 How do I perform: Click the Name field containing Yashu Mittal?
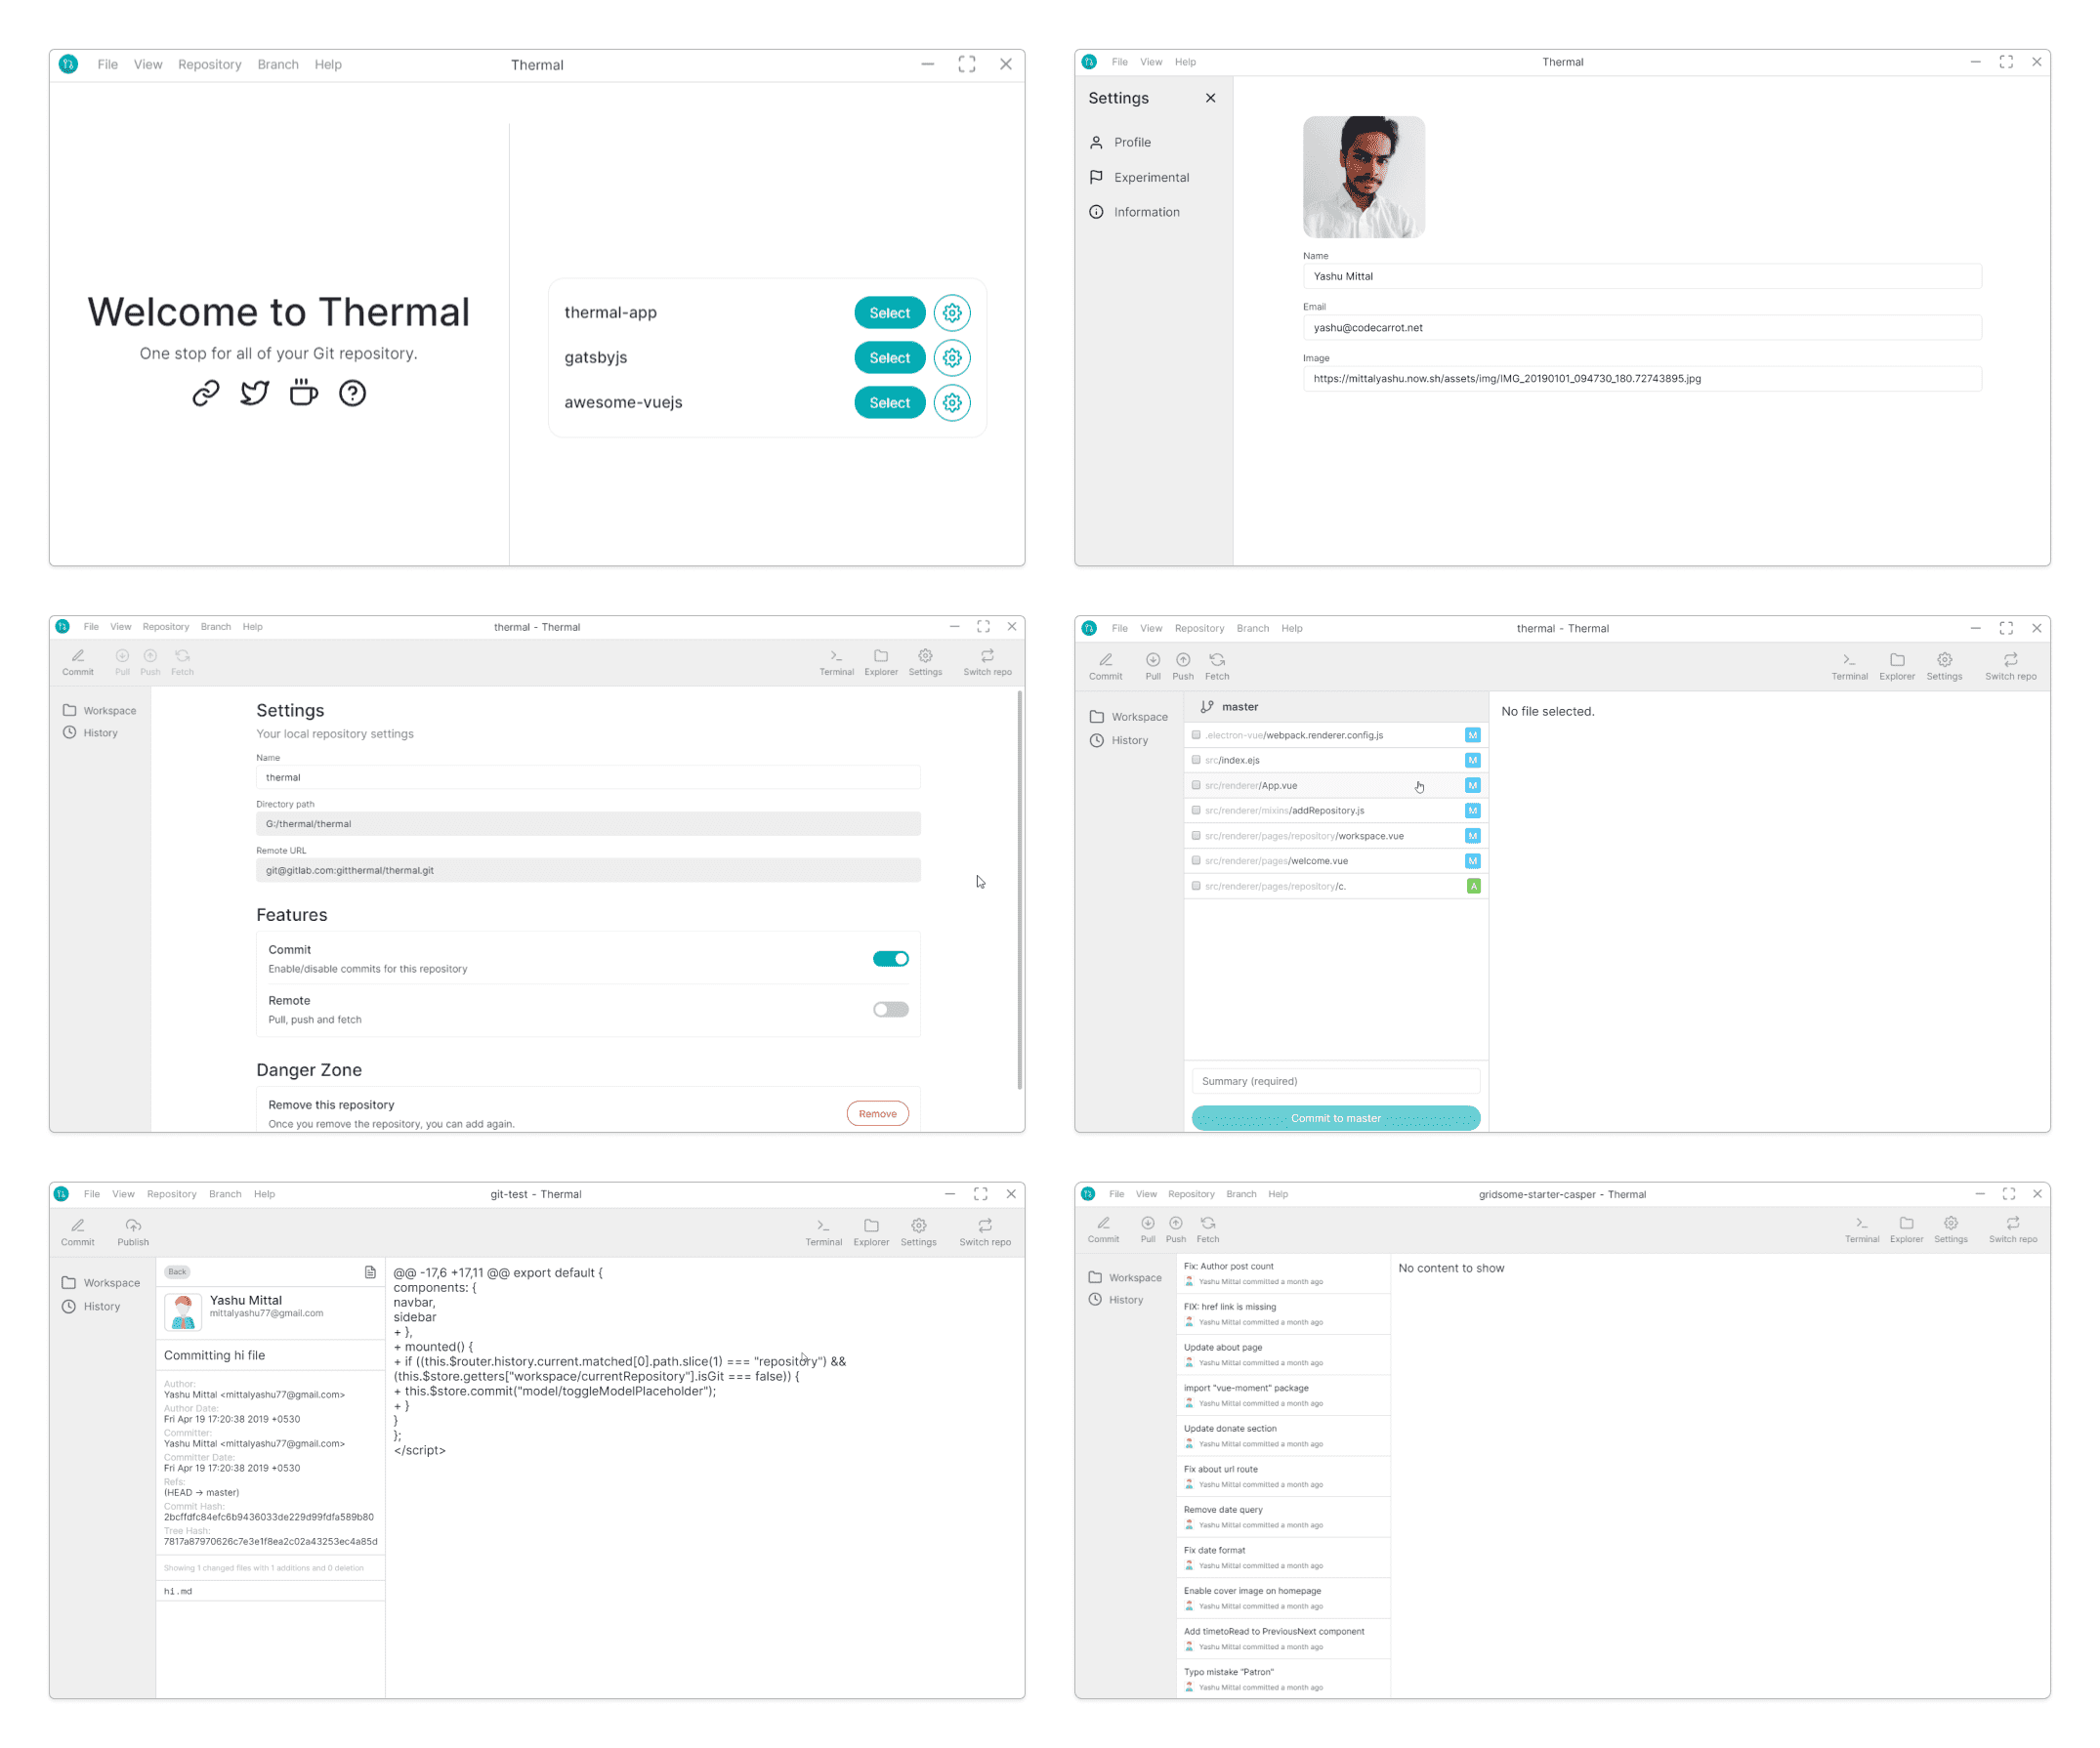coord(1641,277)
